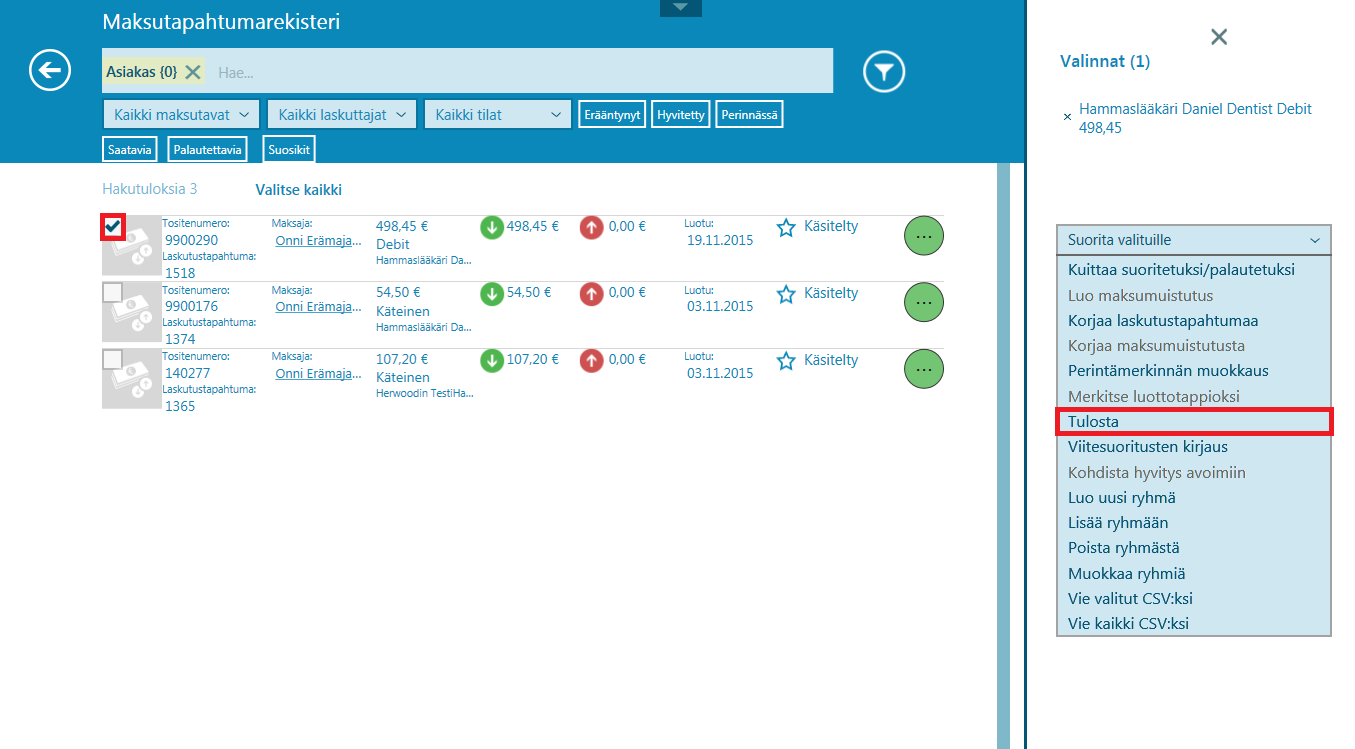Click red outgoing arrow in row 9900176
The height and width of the screenshot is (749, 1355).
point(592,294)
